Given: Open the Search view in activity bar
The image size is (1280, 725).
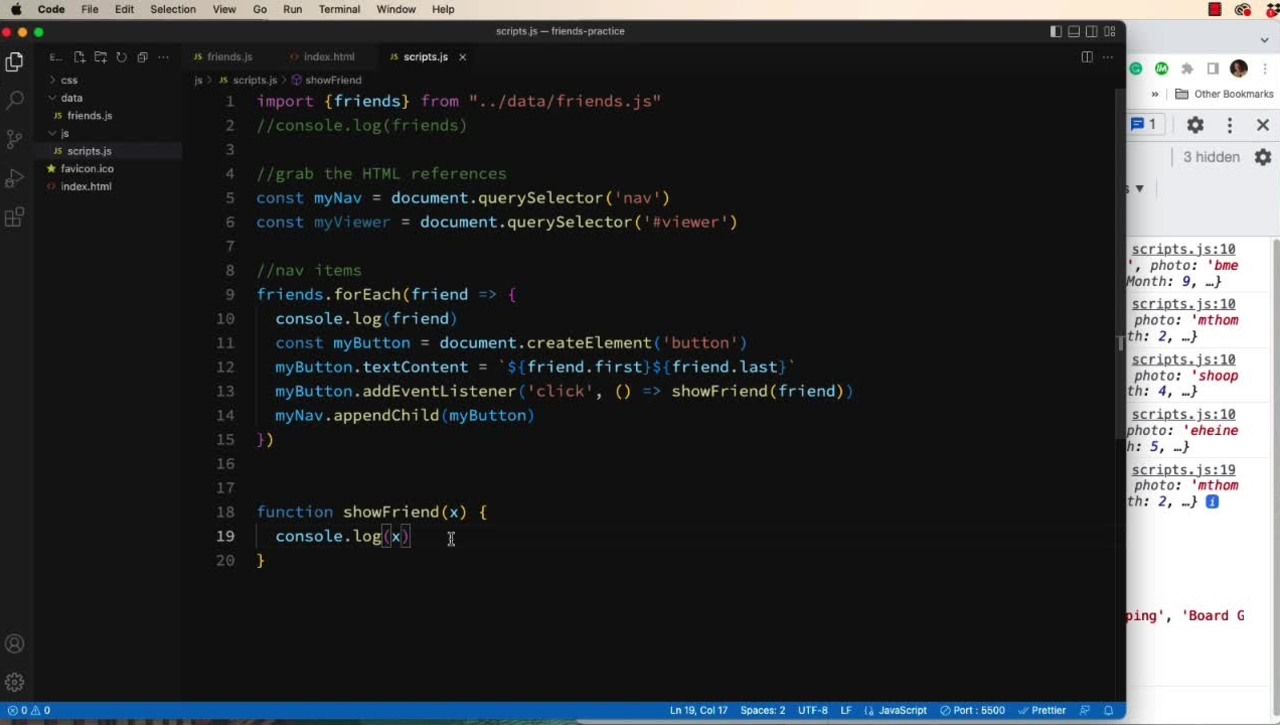Looking at the screenshot, I should tap(15, 100).
